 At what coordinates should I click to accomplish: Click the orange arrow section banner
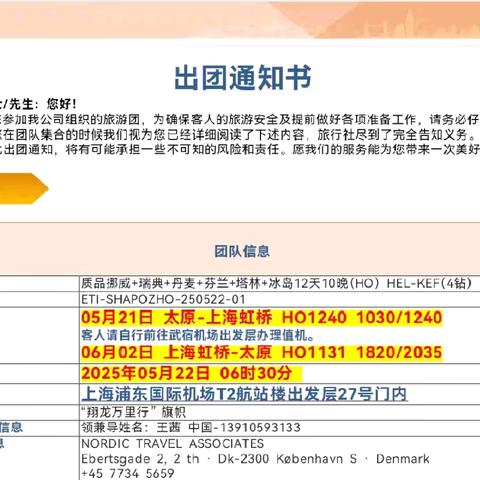point(24,188)
